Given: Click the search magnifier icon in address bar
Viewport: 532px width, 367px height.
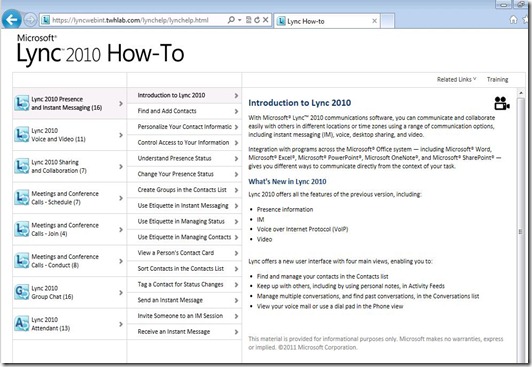Looking at the screenshot, I should 231,20.
